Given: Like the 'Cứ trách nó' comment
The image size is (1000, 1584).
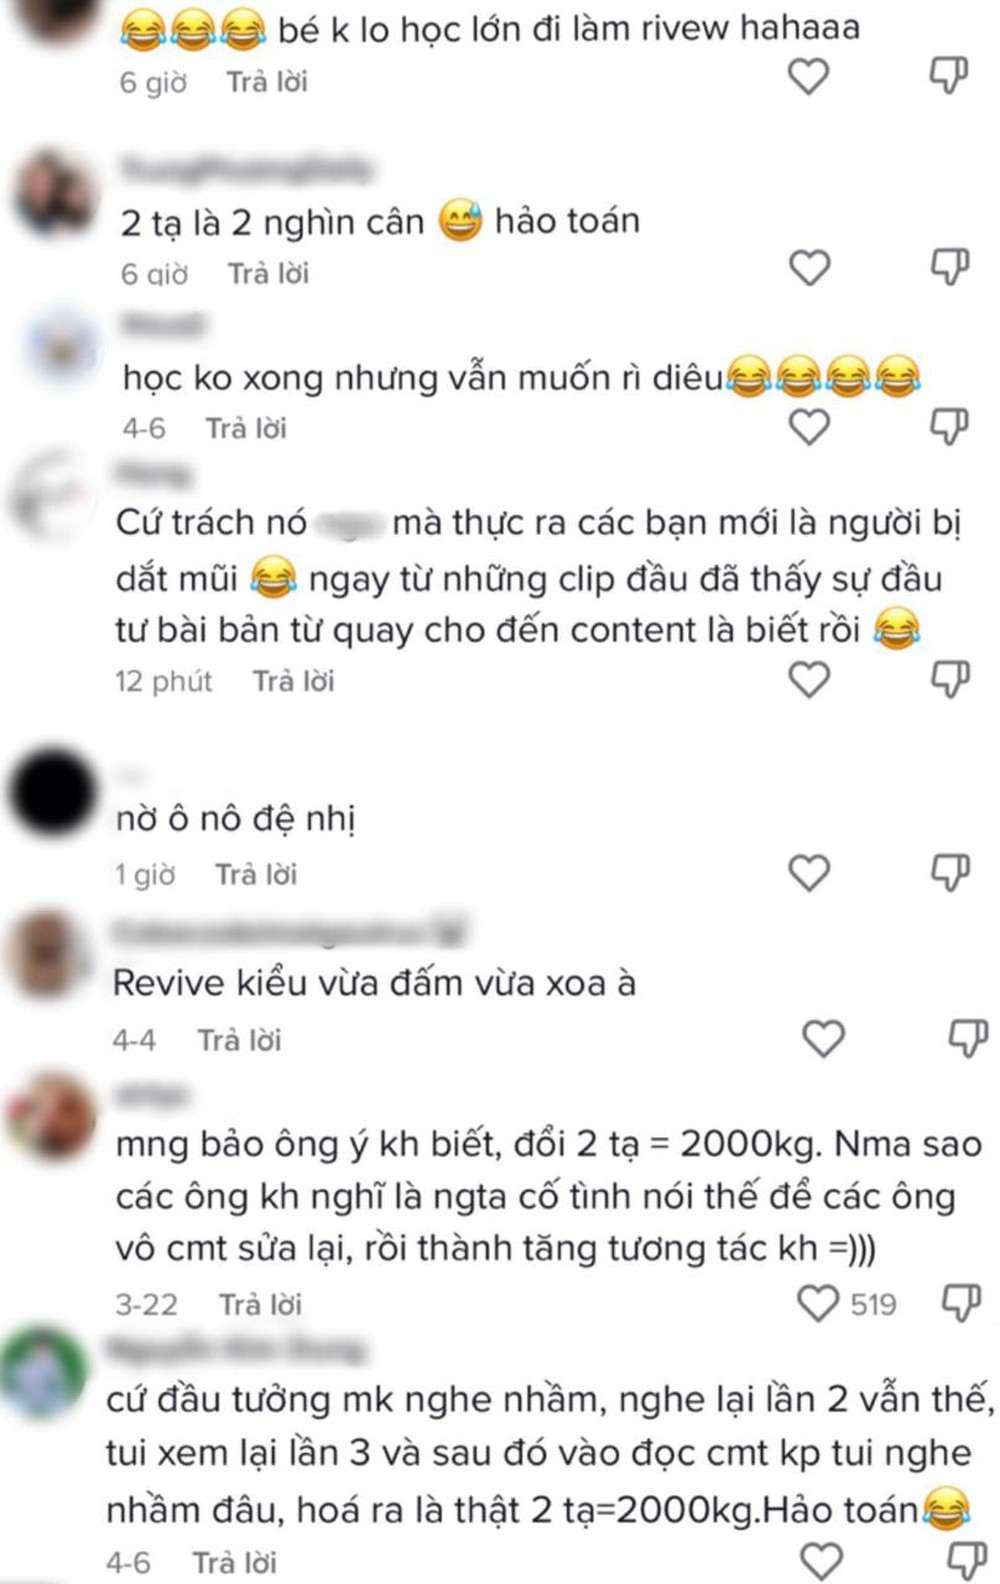Looking at the screenshot, I should click(x=809, y=680).
